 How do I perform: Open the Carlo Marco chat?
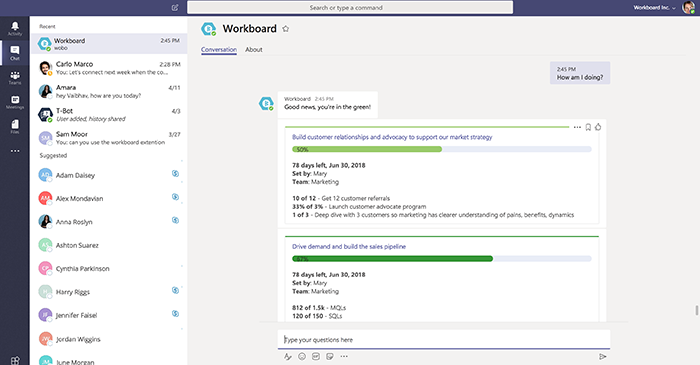(x=108, y=68)
